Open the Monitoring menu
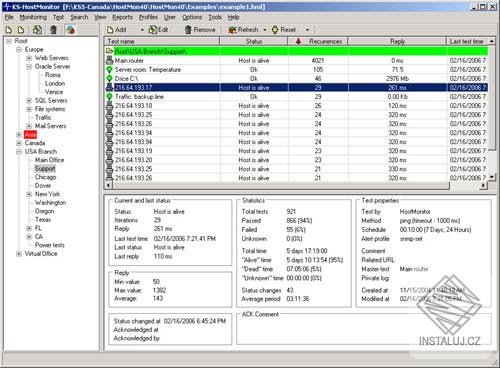Image resolution: width=500 pixels, height=368 pixels. pyautogui.click(x=33, y=17)
